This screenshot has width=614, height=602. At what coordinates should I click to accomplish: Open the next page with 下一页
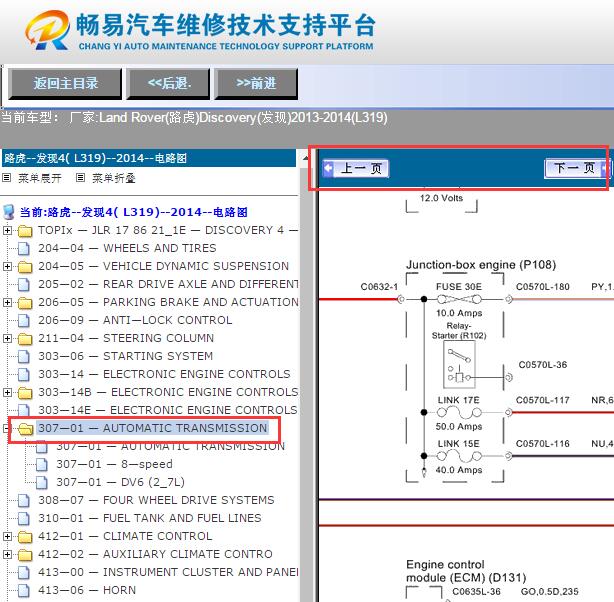pyautogui.click(x=577, y=168)
